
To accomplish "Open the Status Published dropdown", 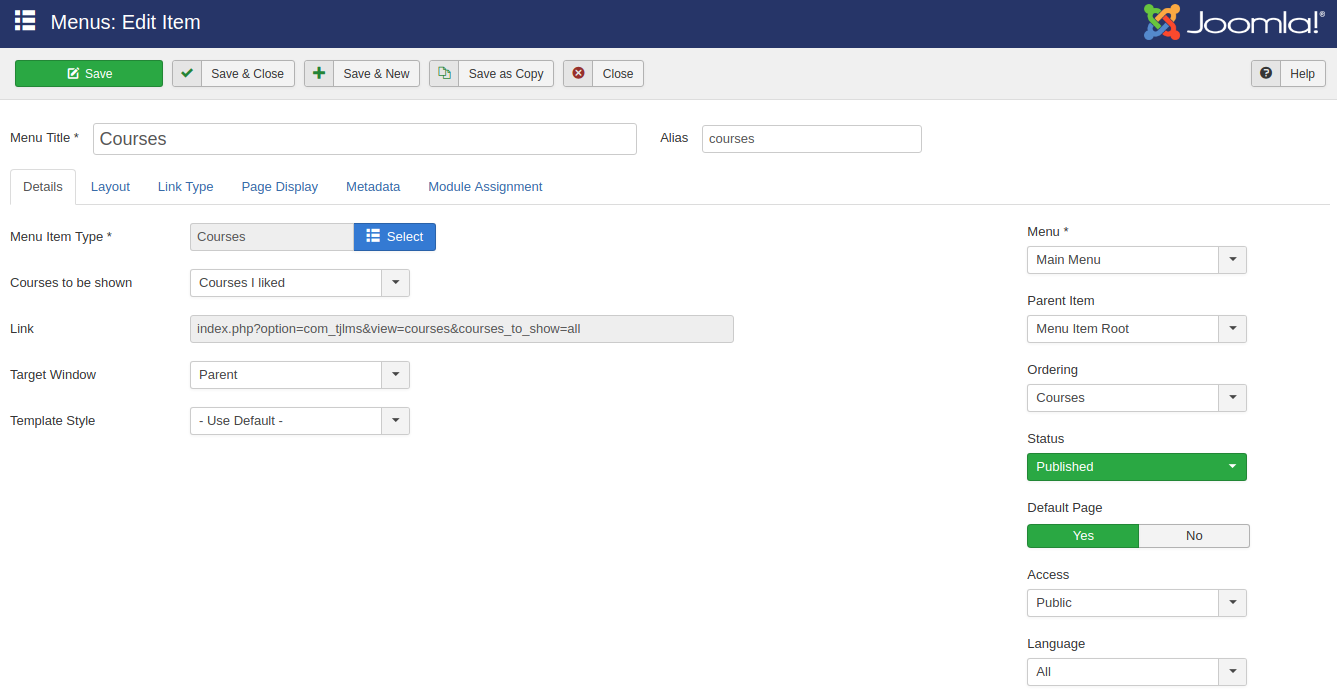I will pos(1136,467).
